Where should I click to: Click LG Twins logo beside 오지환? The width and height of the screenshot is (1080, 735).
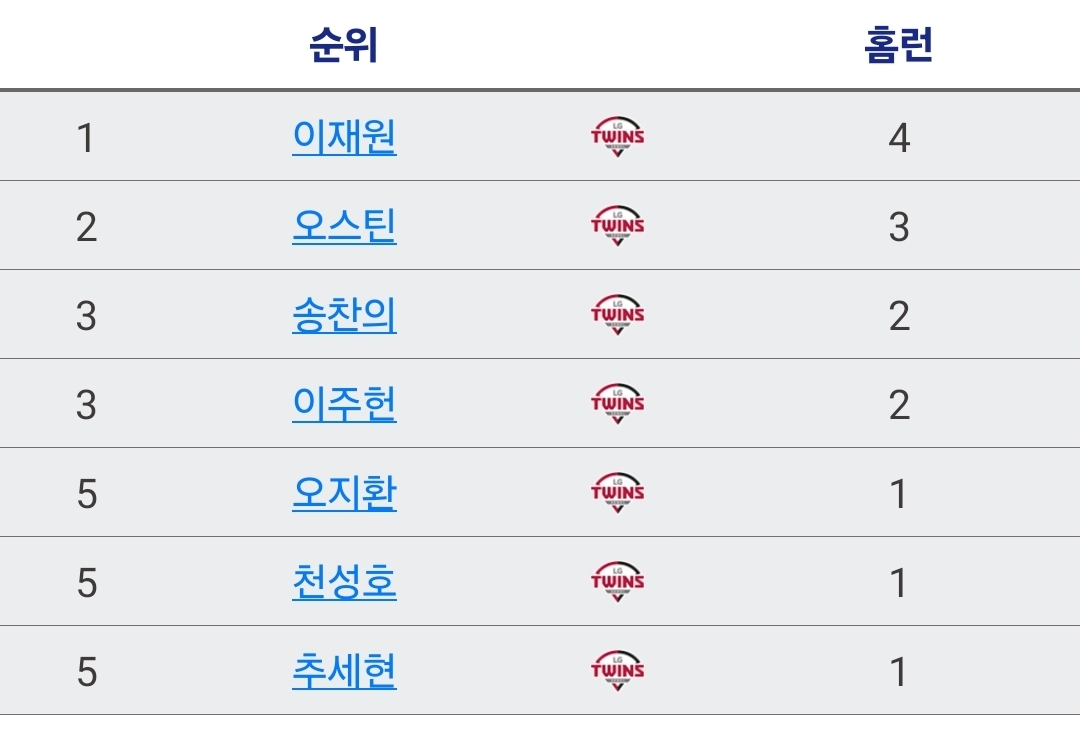[617, 493]
